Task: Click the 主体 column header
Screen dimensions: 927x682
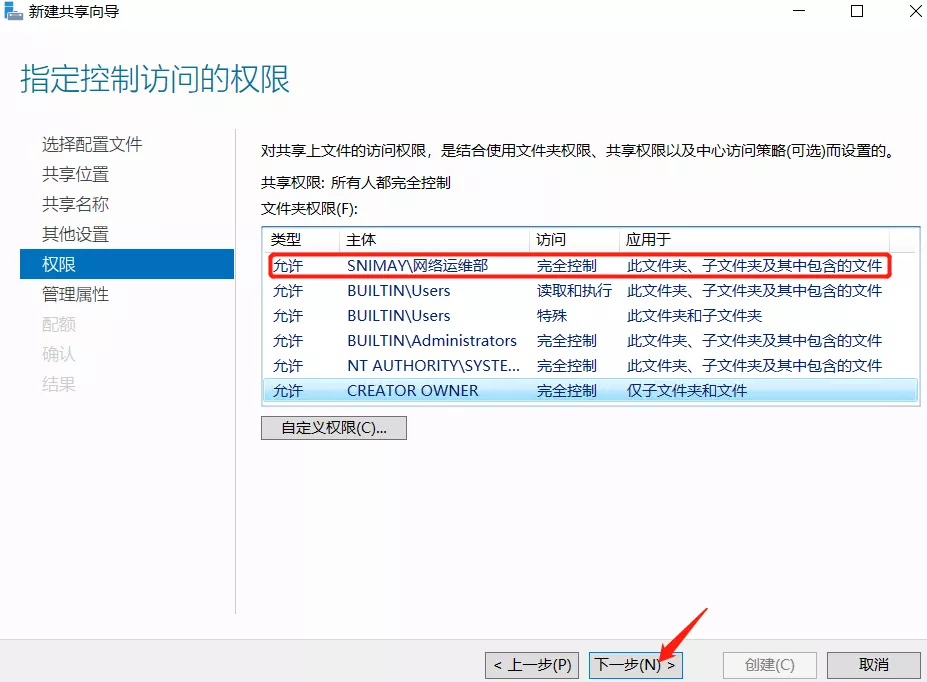Action: [x=361, y=240]
